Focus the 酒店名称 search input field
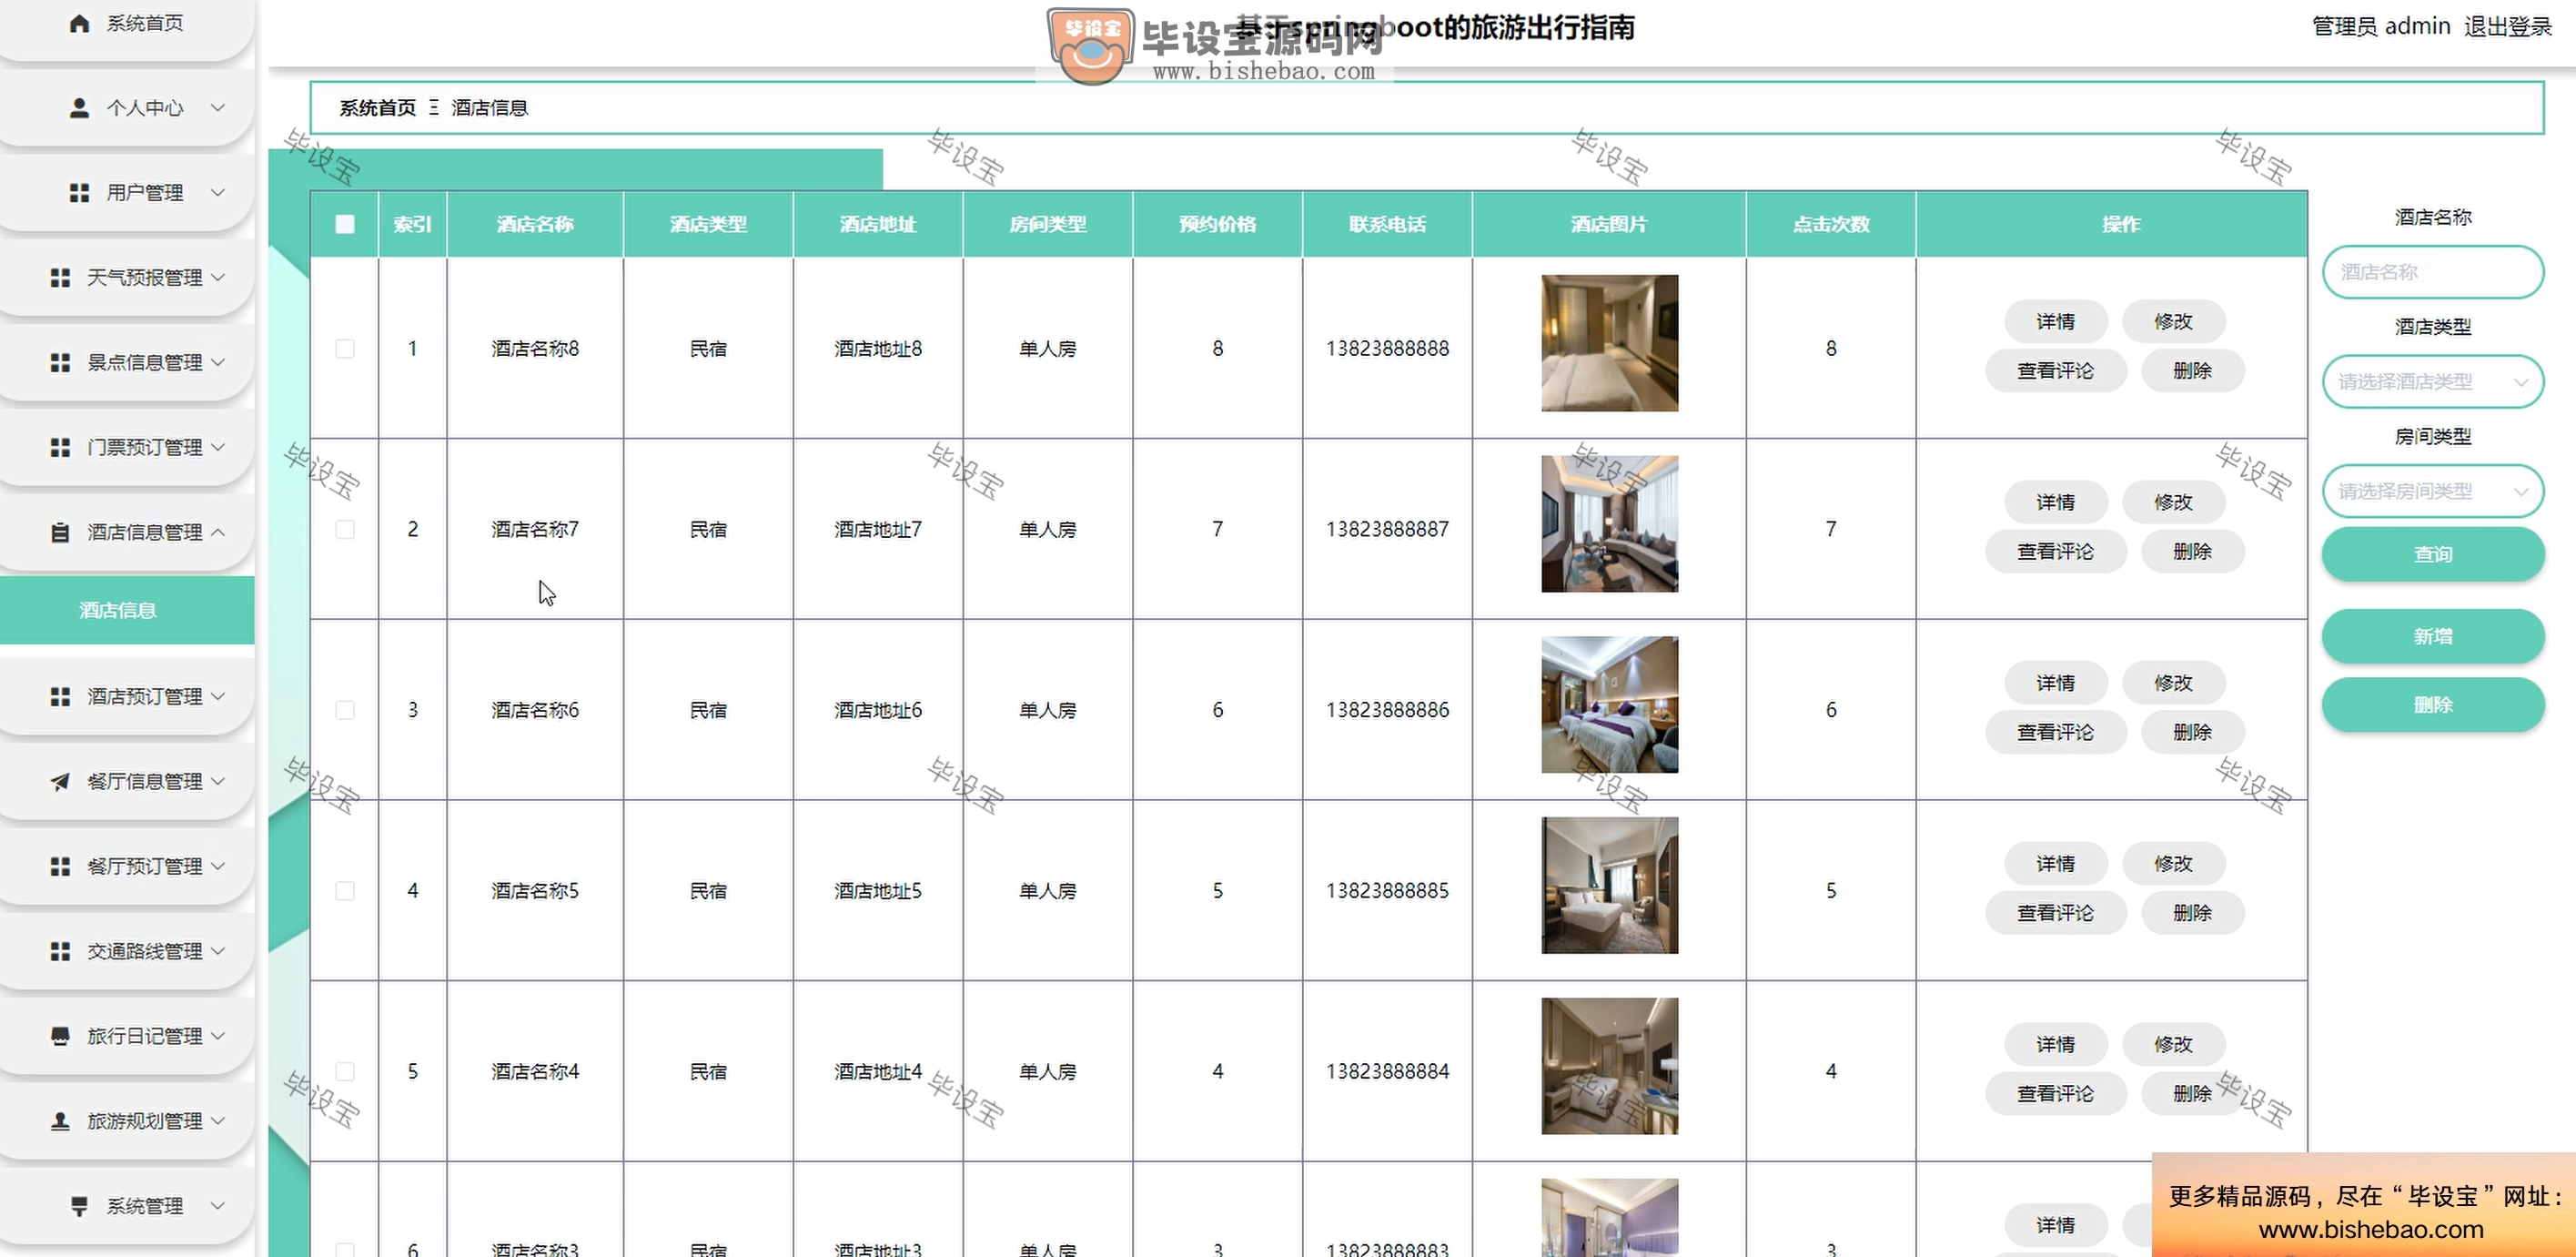The width and height of the screenshot is (2576, 1257). pyautogui.click(x=2433, y=272)
